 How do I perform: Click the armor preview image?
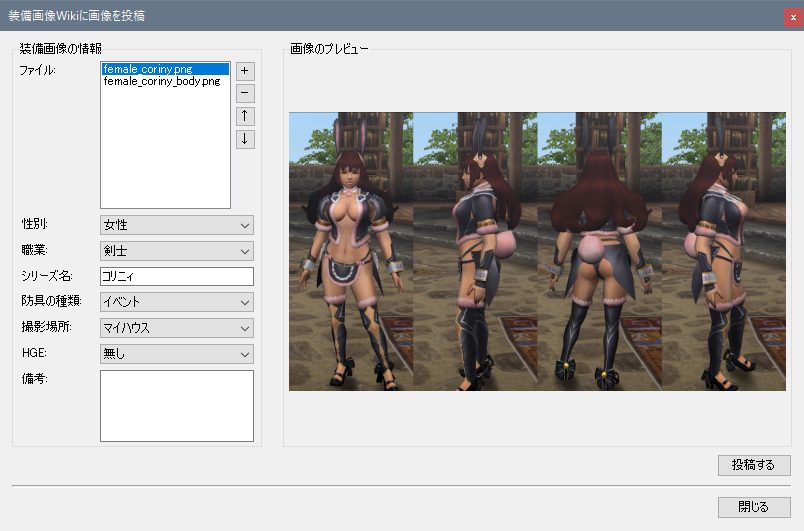coord(537,252)
